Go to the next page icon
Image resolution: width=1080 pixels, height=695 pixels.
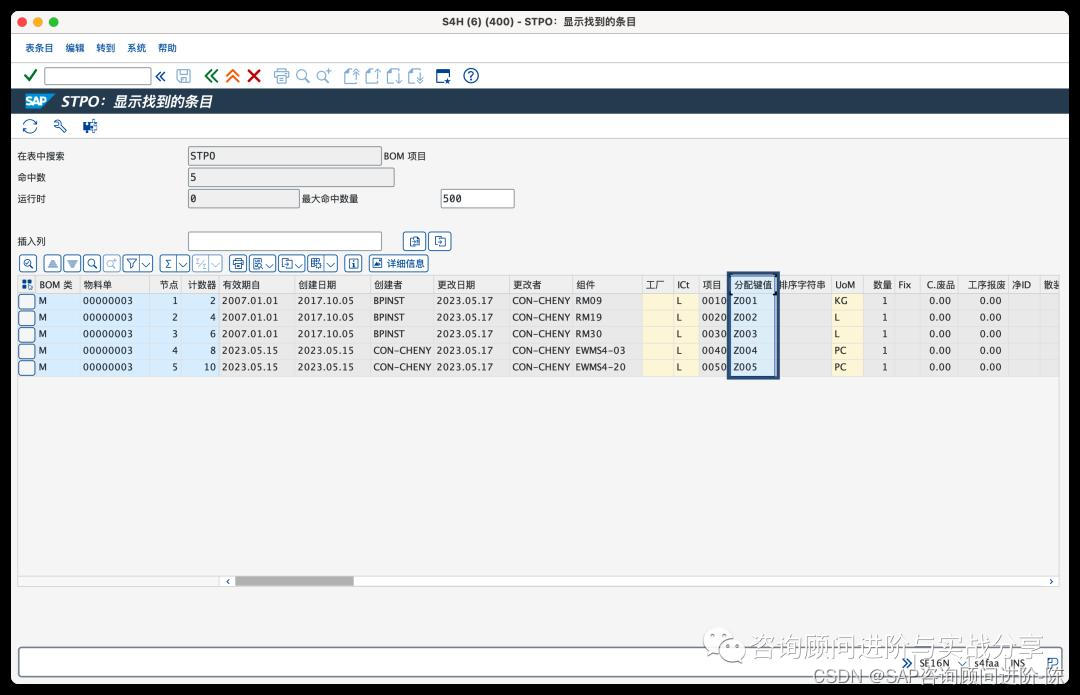[394, 76]
